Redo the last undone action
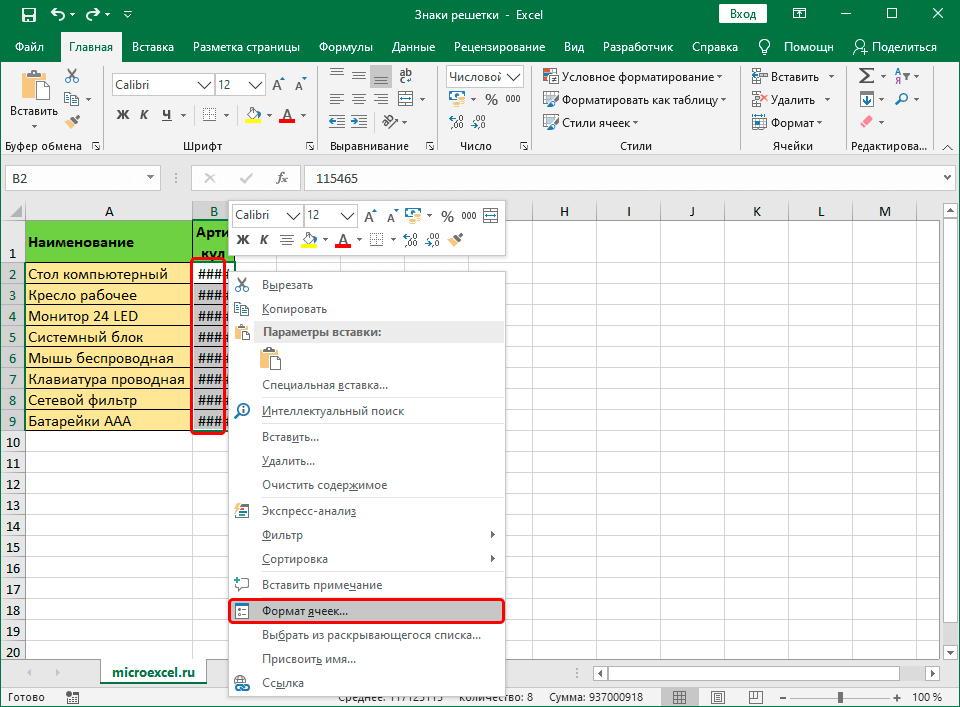 tap(93, 14)
